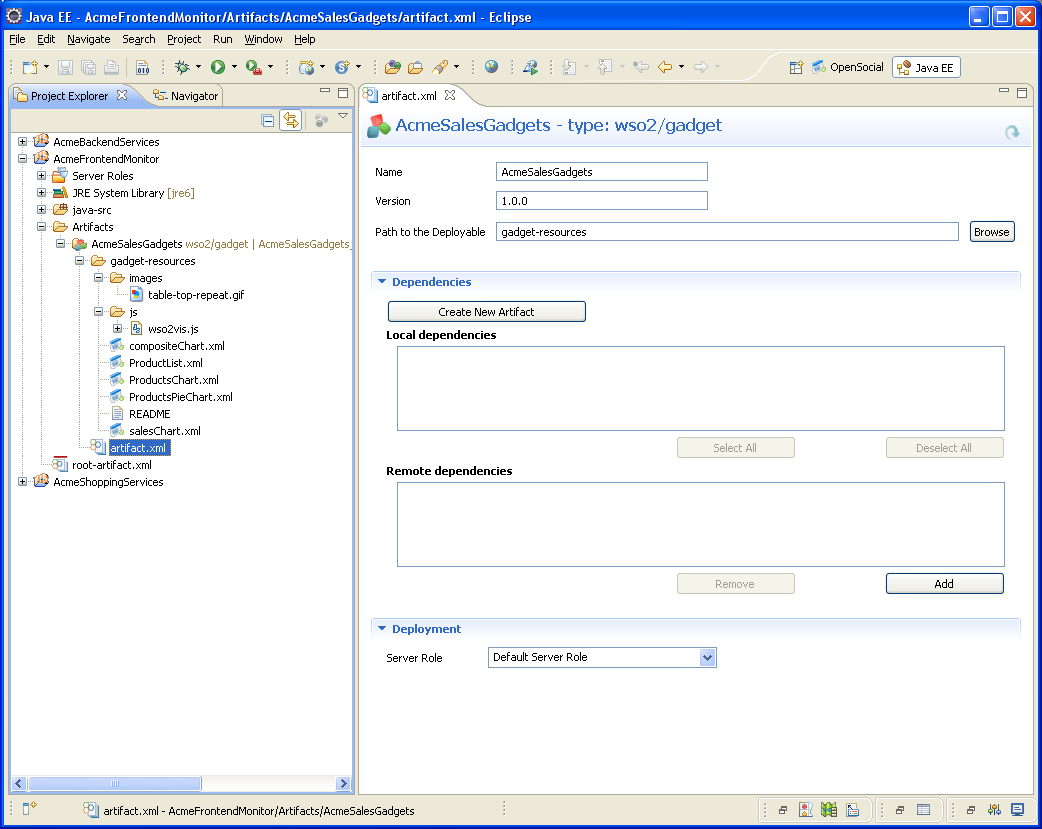The height and width of the screenshot is (829, 1042).
Task: Click the Print toolbar icon
Action: click(x=112, y=67)
